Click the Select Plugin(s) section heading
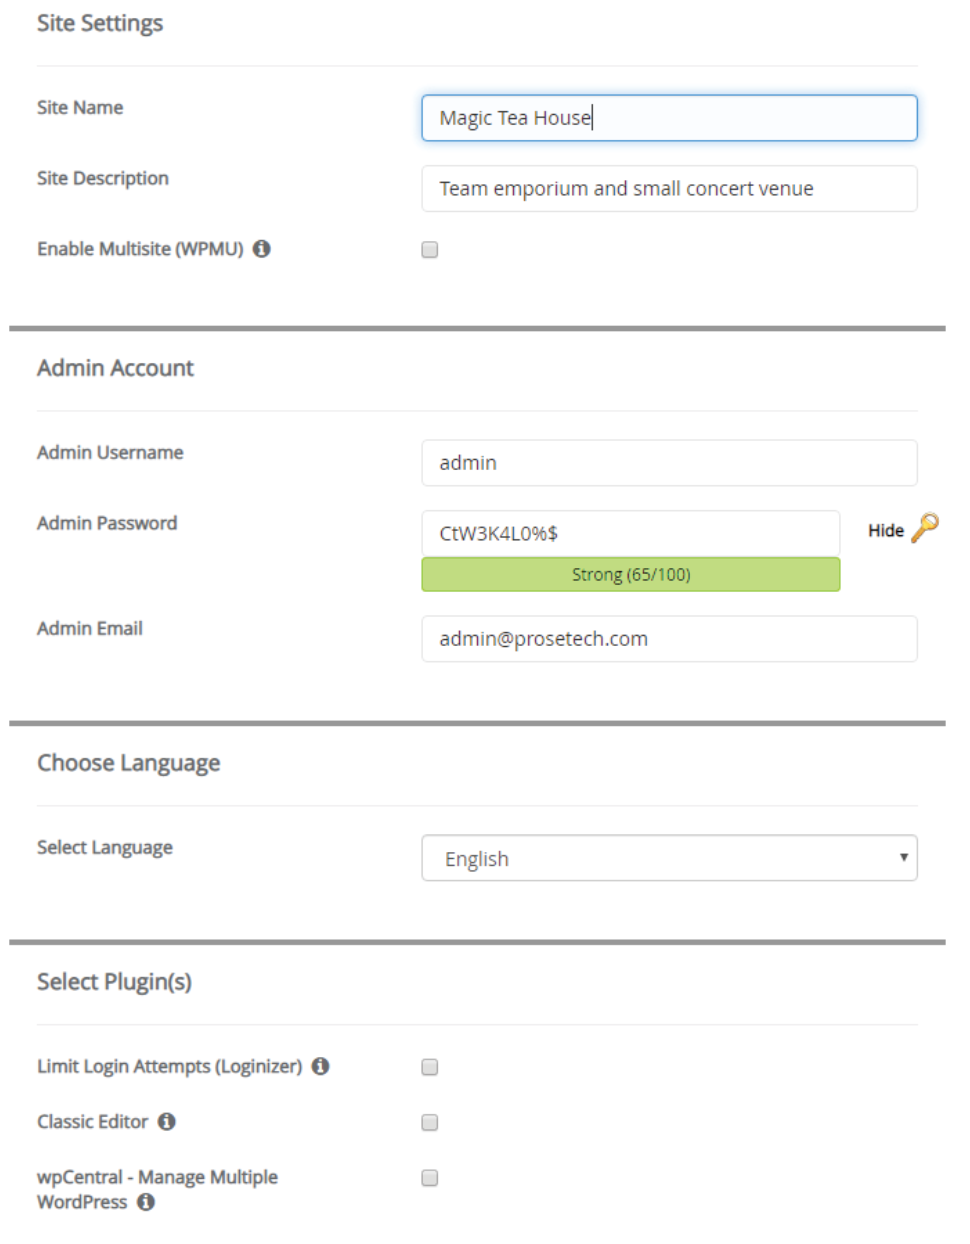The image size is (970, 1244). tap(115, 982)
